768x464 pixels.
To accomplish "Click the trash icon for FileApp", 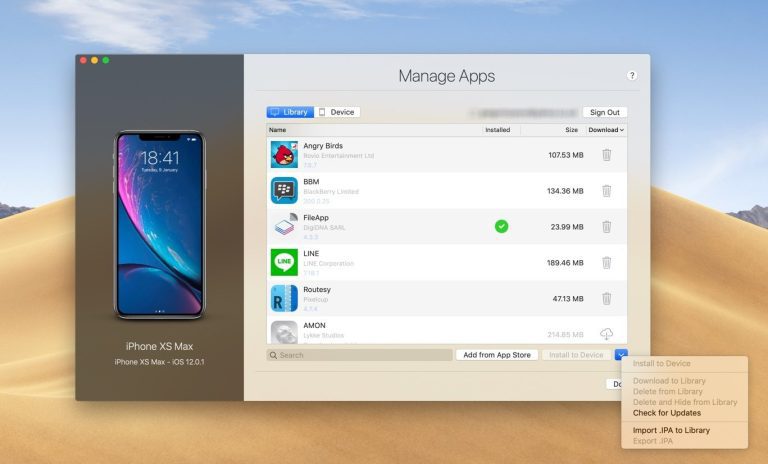I will [x=606, y=227].
